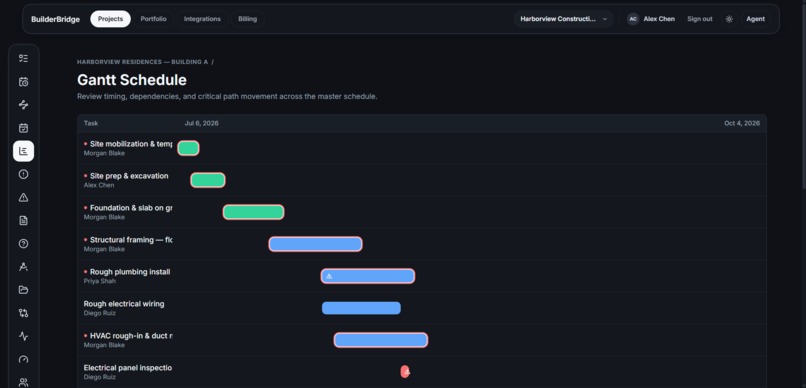The height and width of the screenshot is (388, 806).
Task: Open the folder icon in the sidebar
Action: coord(23,290)
